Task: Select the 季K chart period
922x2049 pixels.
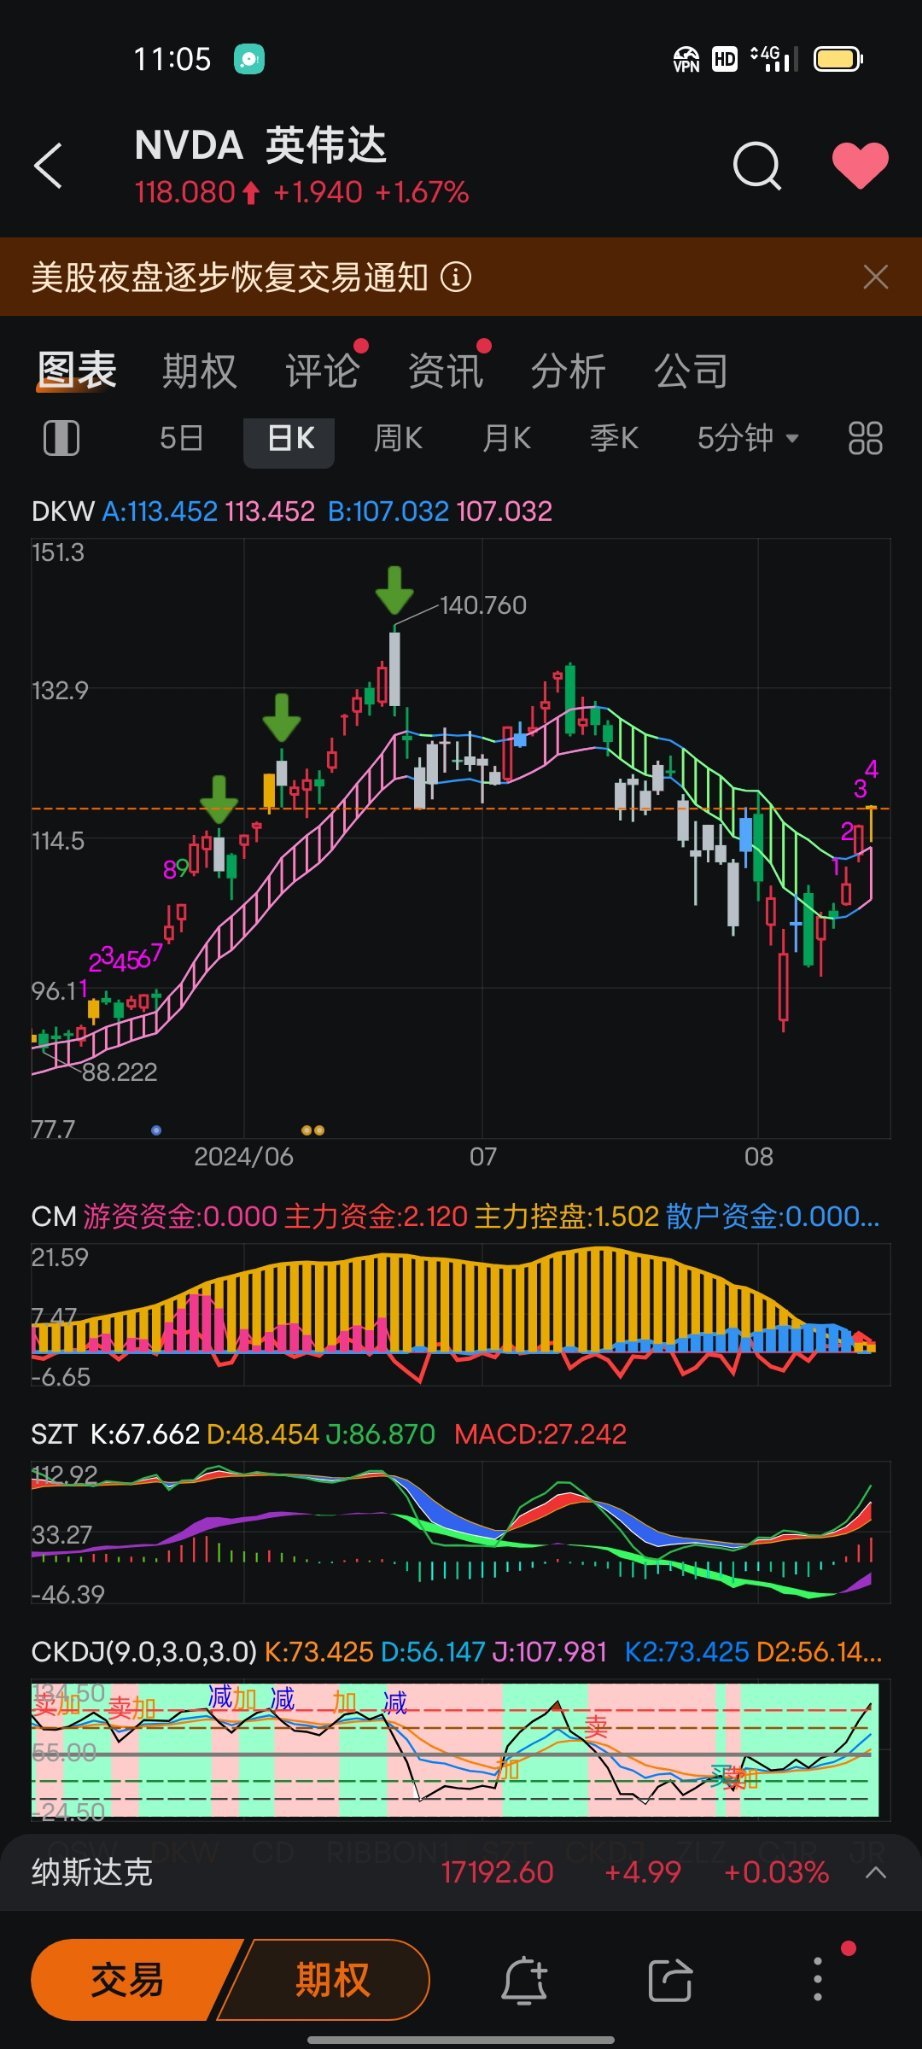Action: [614, 438]
